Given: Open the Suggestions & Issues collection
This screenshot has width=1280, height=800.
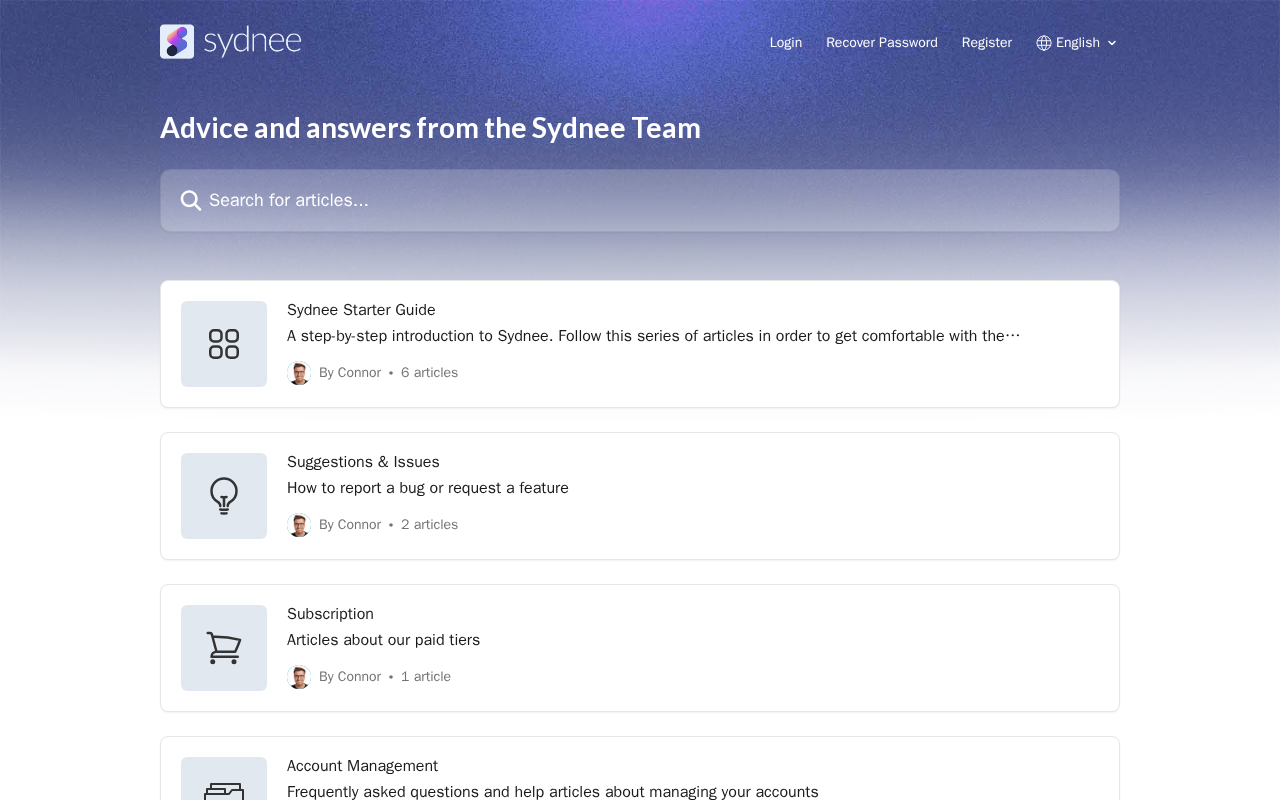Looking at the screenshot, I should (363, 462).
